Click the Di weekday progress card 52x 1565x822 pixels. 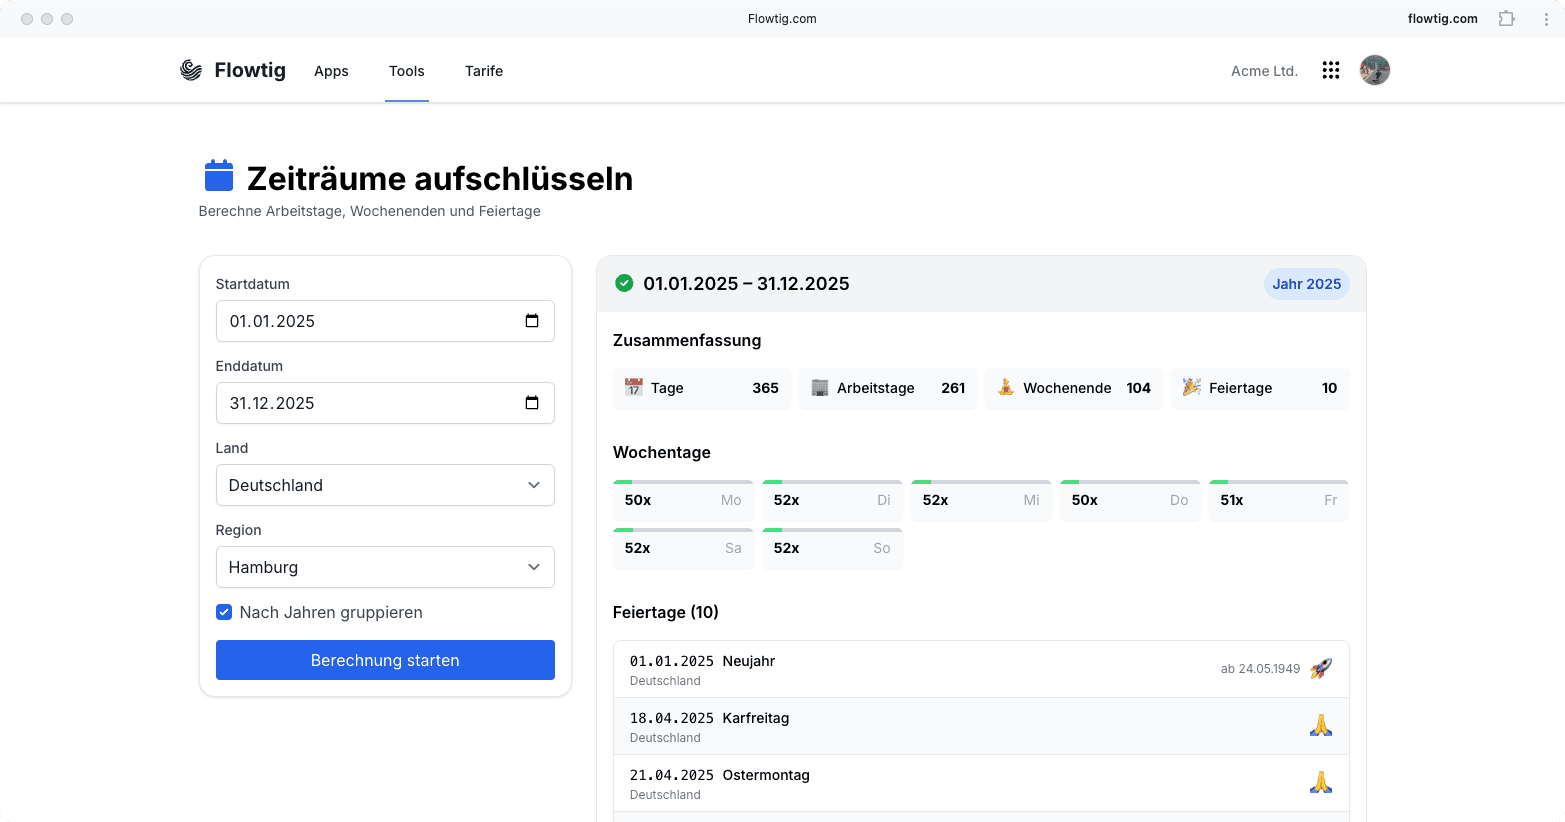click(x=832, y=500)
